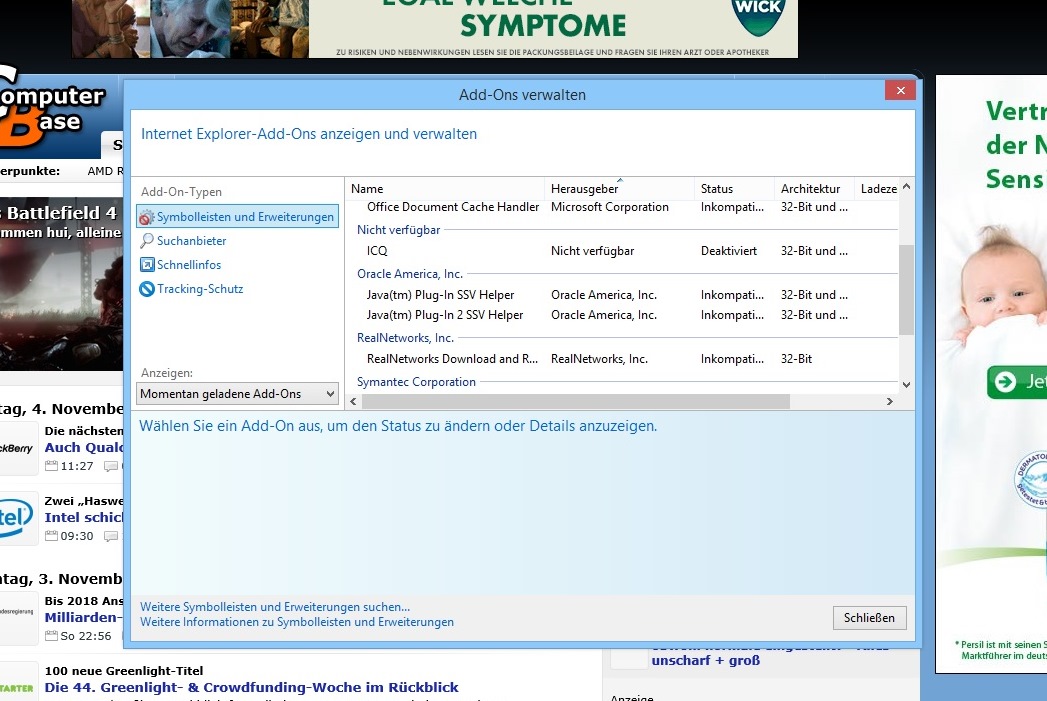
Task: Click the Symbolleisten gear icon
Action: click(x=147, y=217)
